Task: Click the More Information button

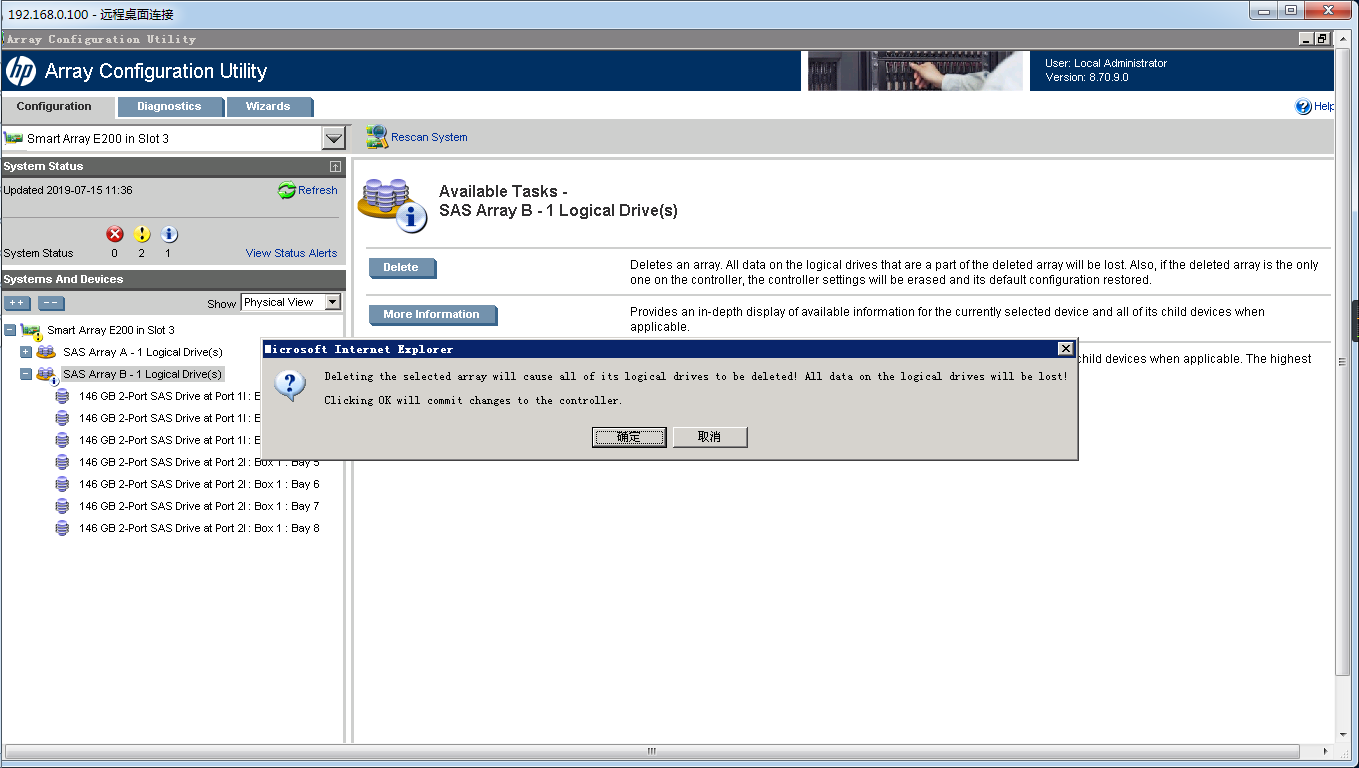Action: 432,315
